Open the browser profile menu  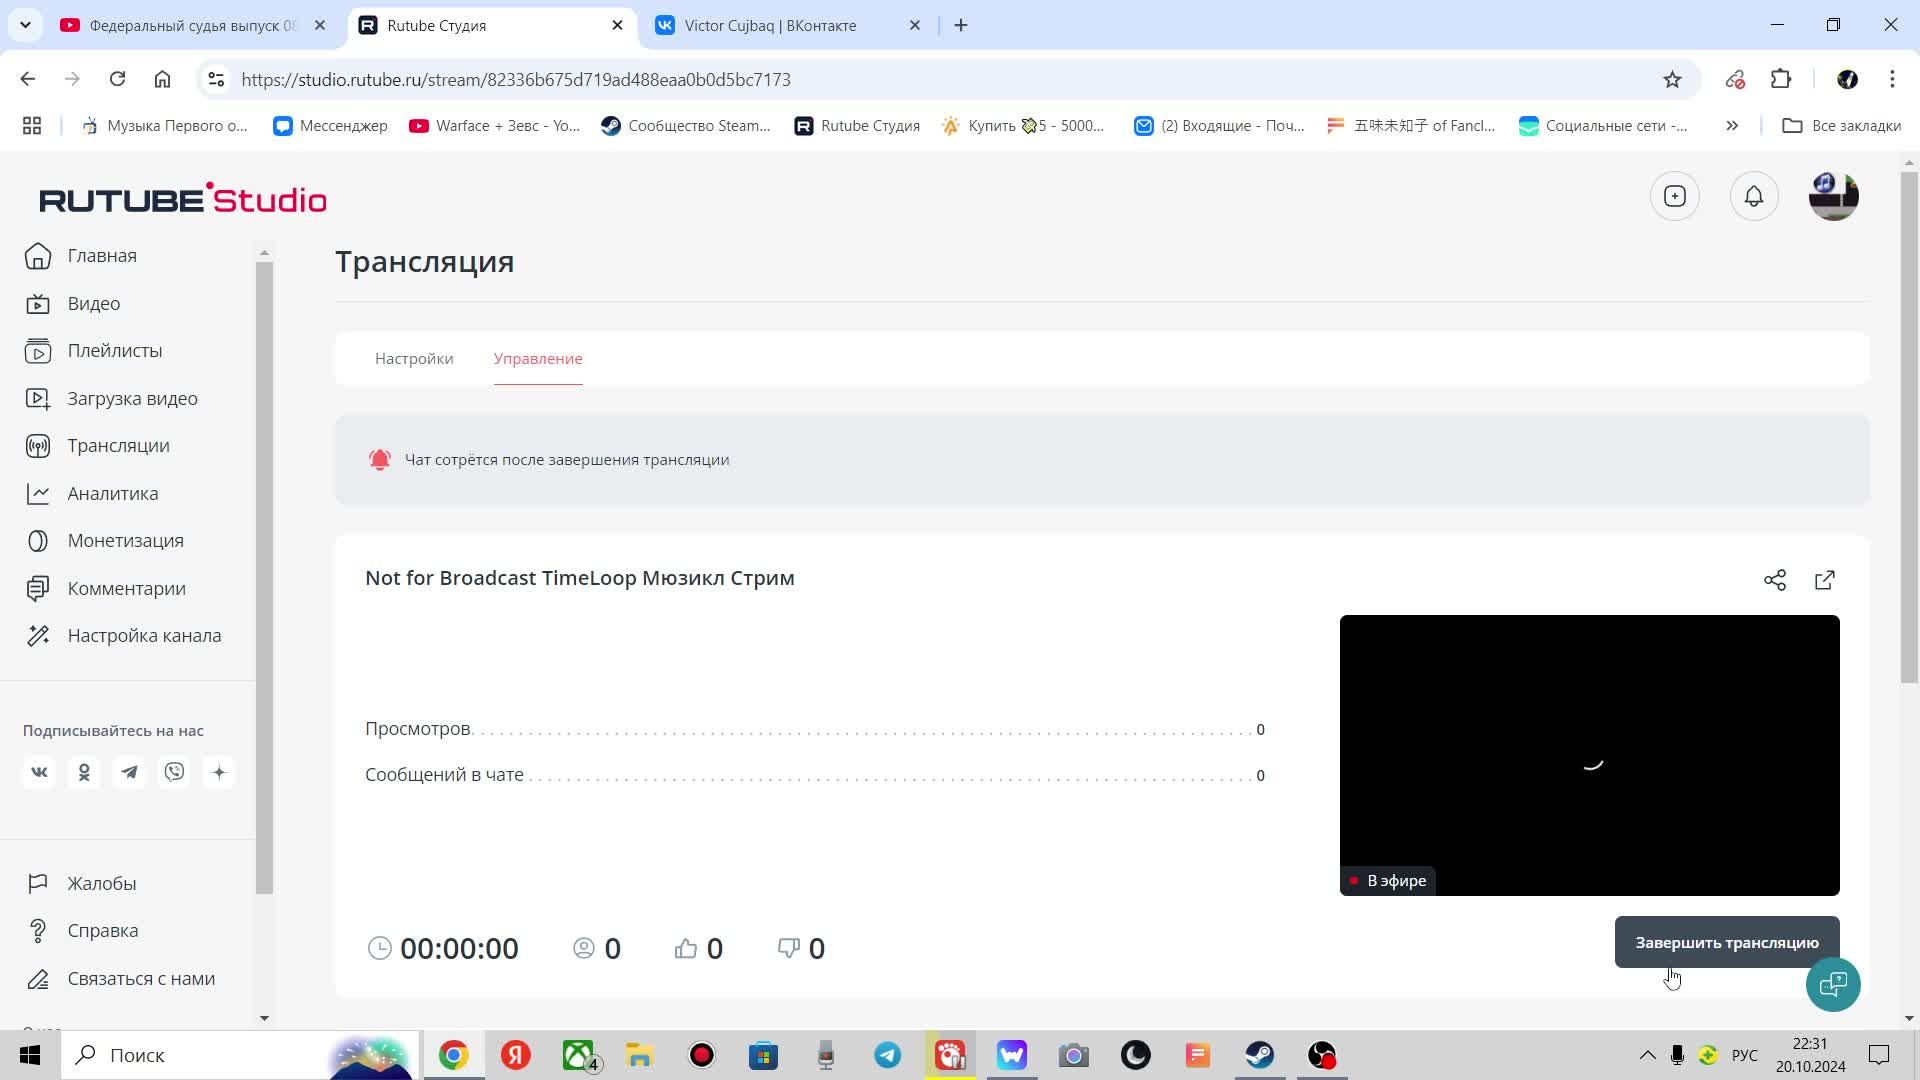coord(1849,79)
